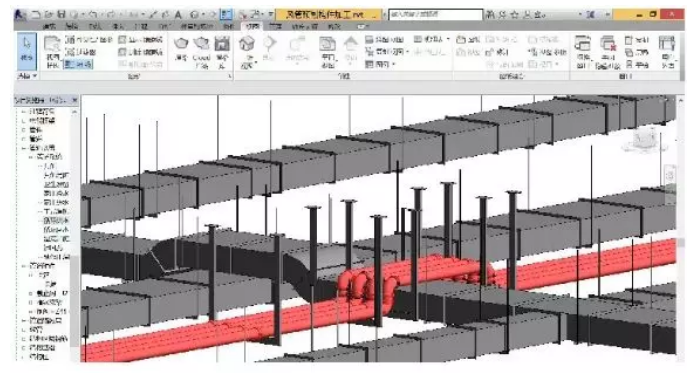Open the Schedules (明细表) dropdown
Image resolution: width=695 pixels, height=373 pixels.
point(432,39)
